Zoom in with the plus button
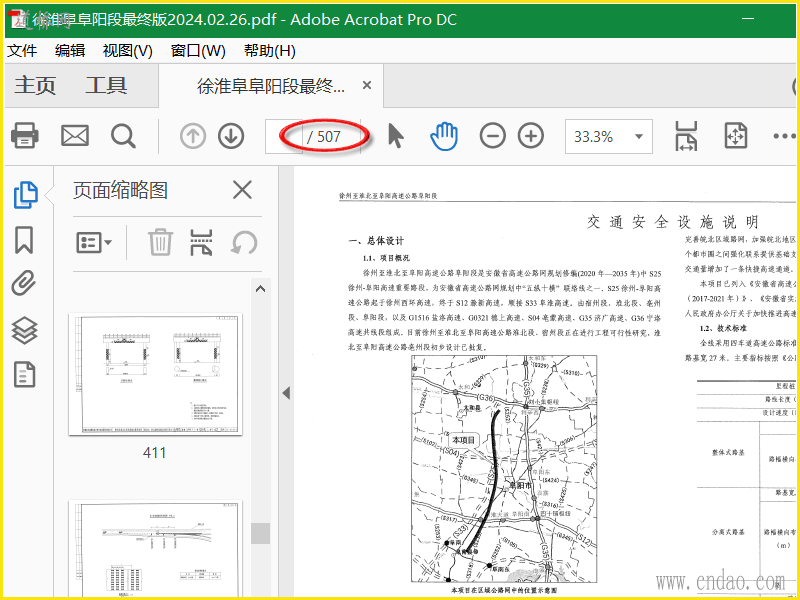The height and width of the screenshot is (600, 800). pyautogui.click(x=531, y=136)
